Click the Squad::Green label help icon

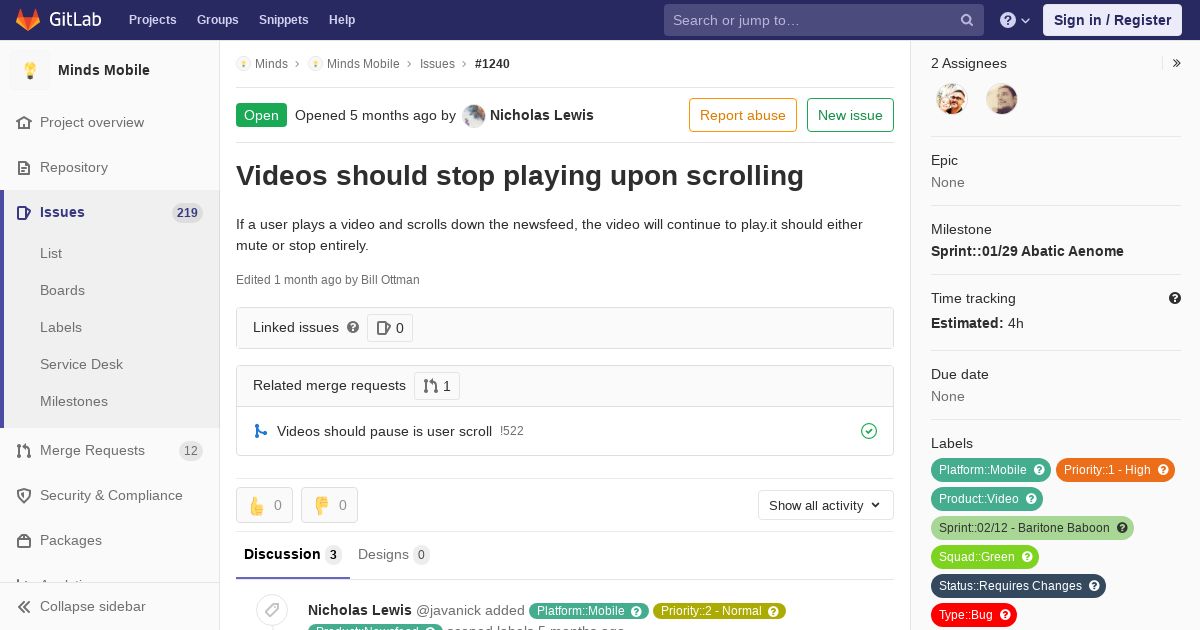pos(1027,557)
